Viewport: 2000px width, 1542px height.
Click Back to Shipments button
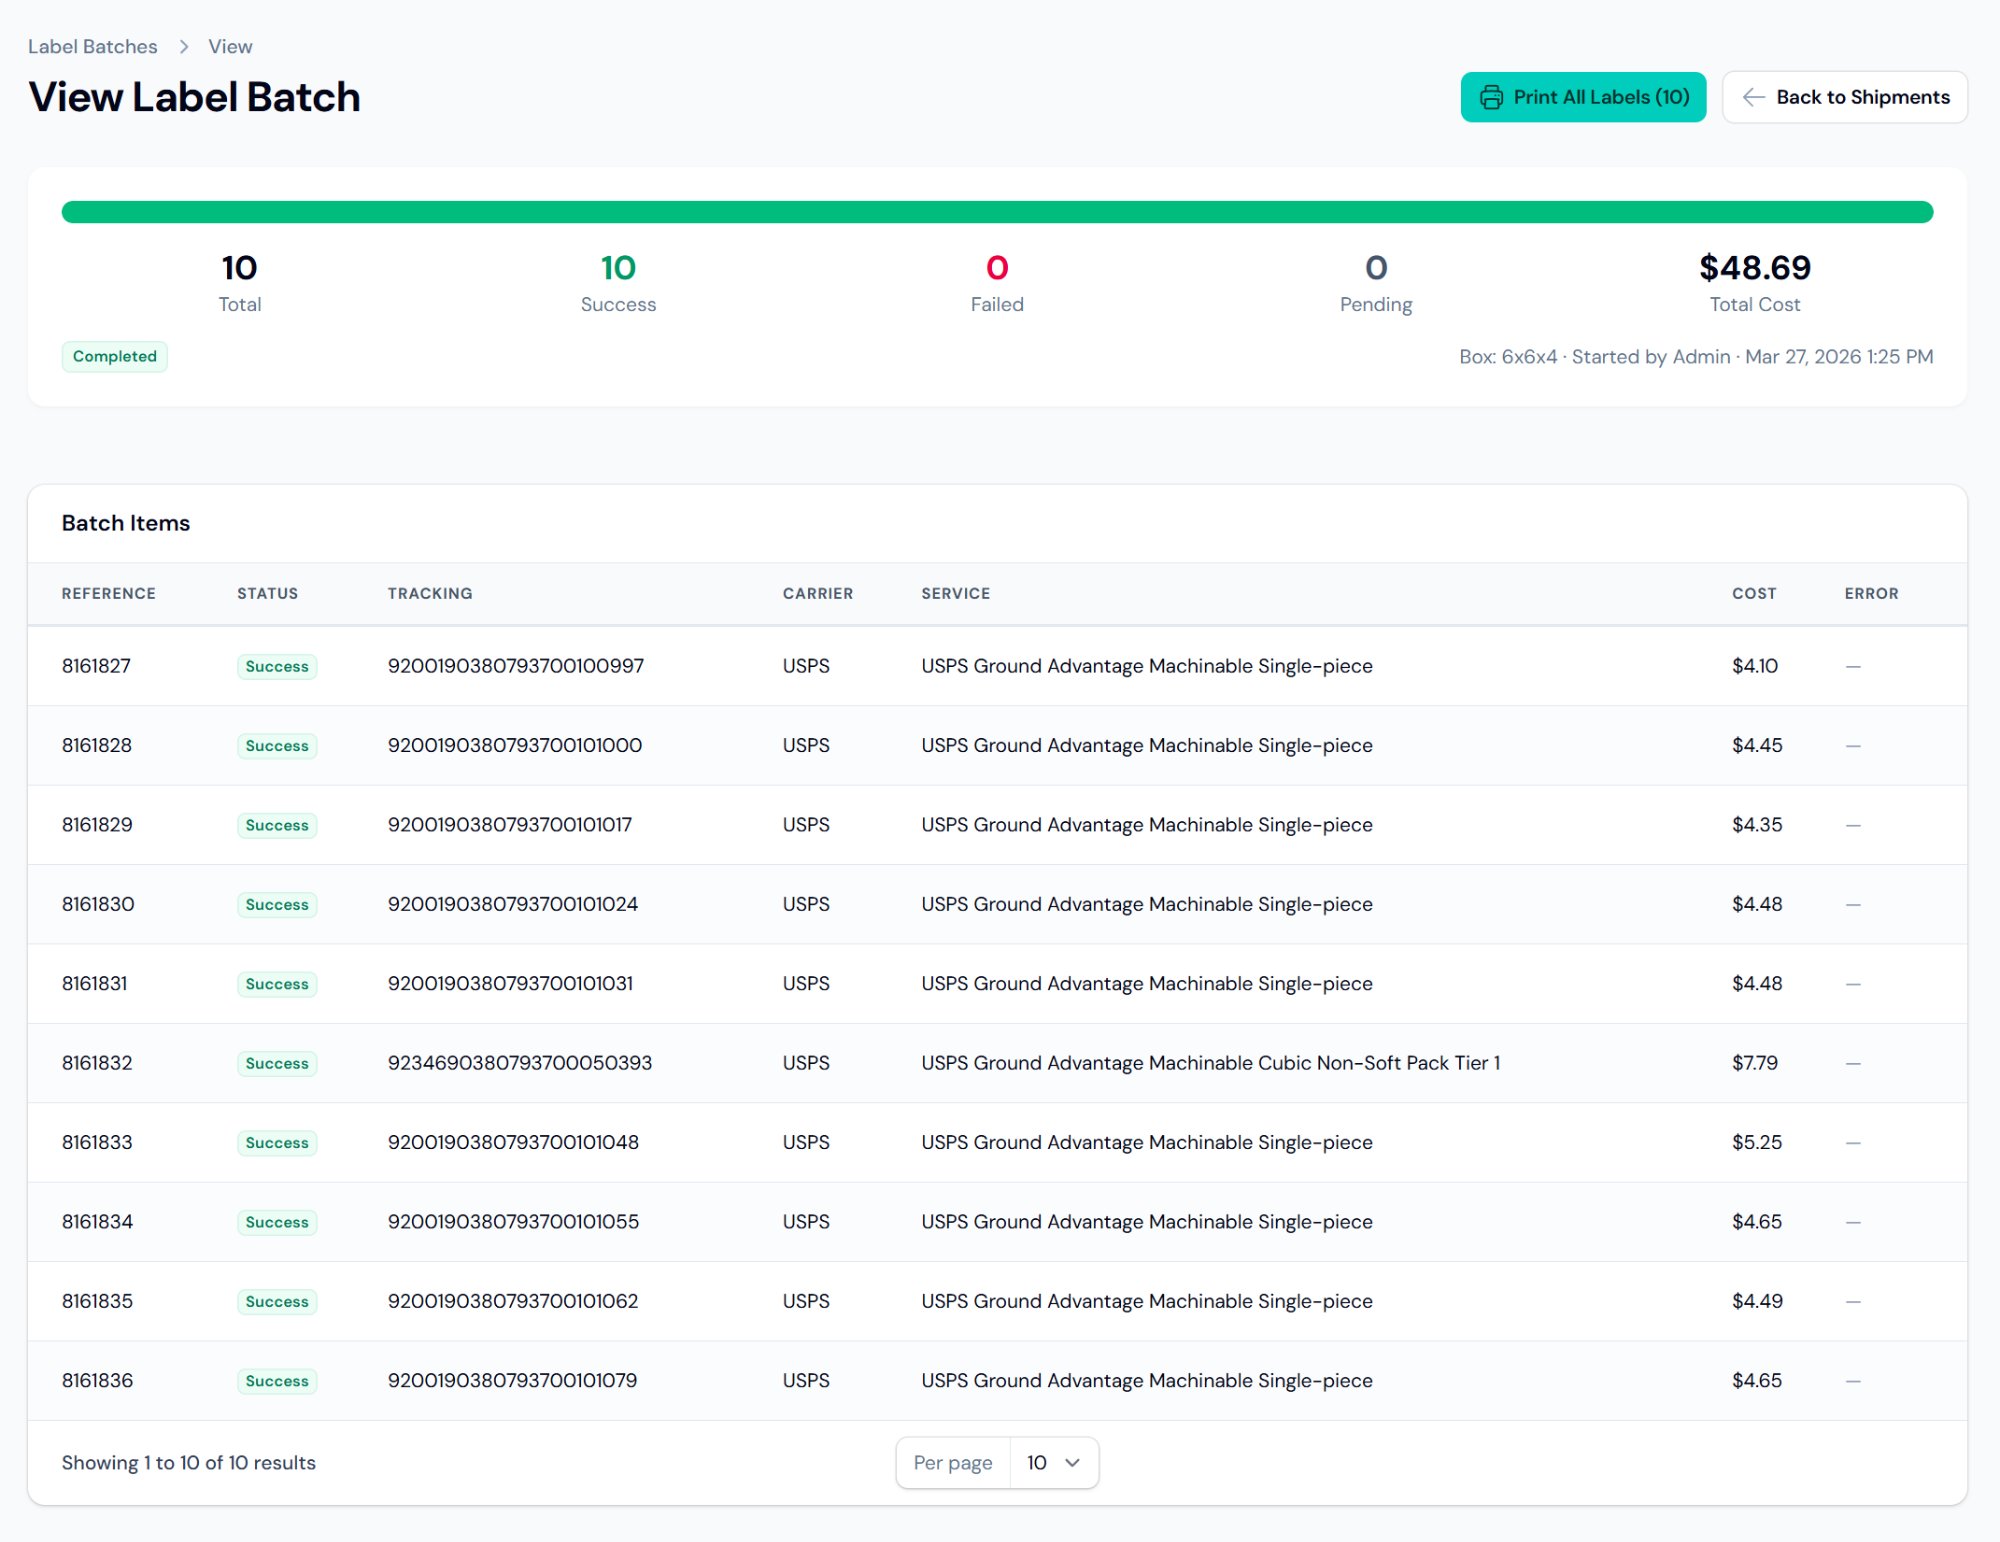[1844, 97]
